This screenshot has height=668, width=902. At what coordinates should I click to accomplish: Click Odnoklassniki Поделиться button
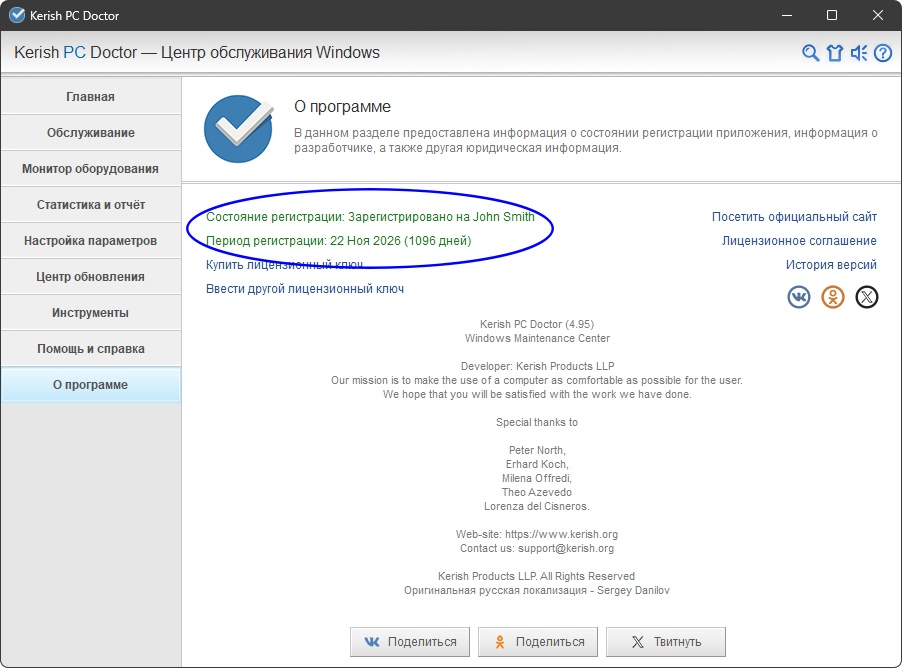click(x=538, y=642)
